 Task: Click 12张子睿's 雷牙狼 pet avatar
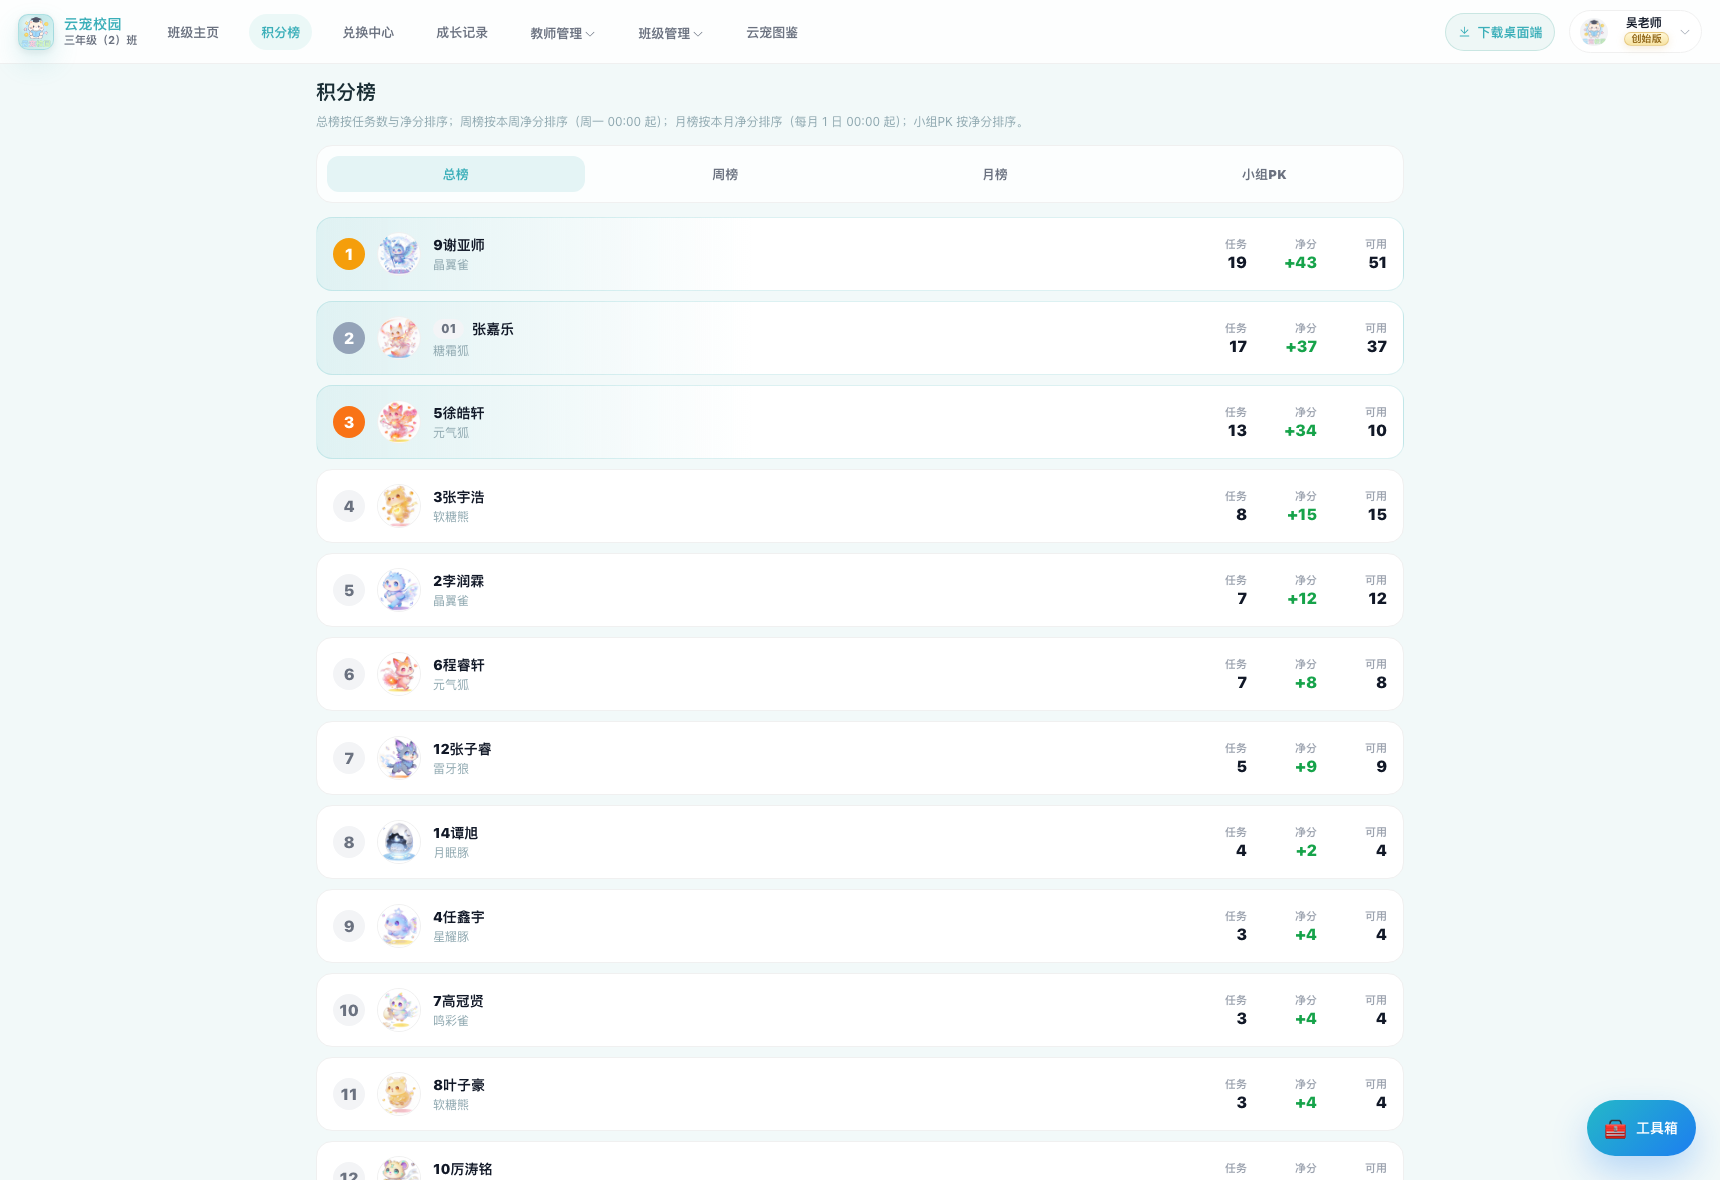pyautogui.click(x=399, y=758)
